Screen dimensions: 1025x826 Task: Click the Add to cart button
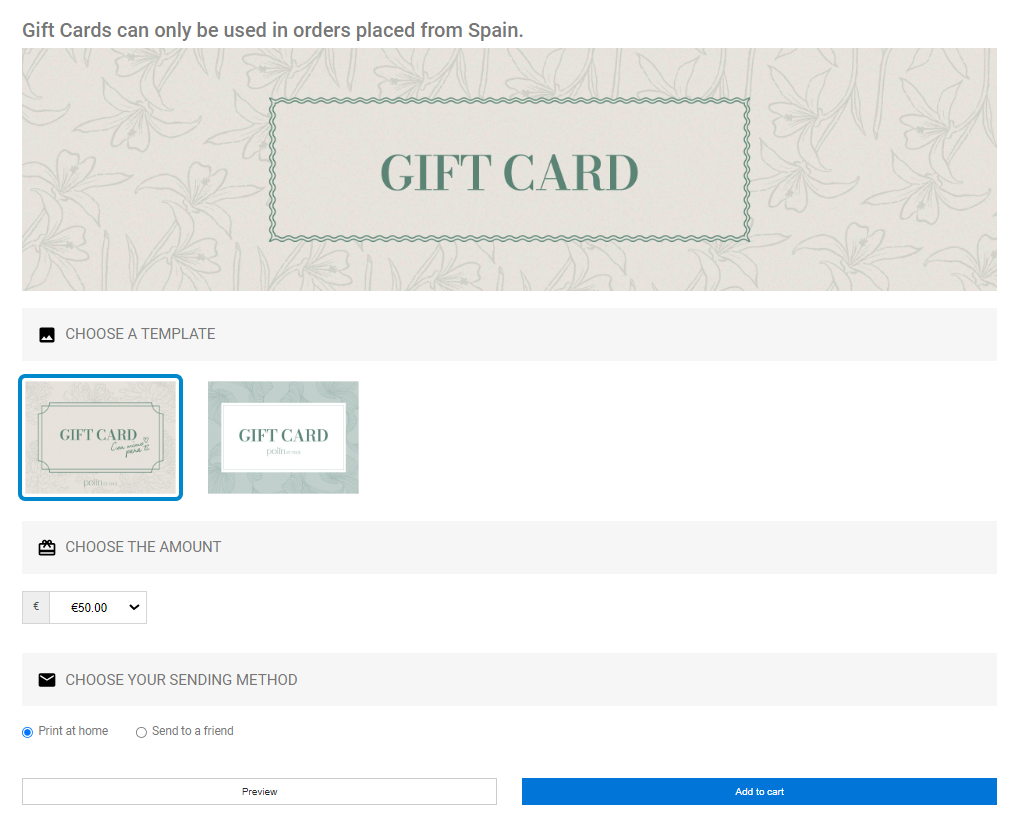coord(759,791)
